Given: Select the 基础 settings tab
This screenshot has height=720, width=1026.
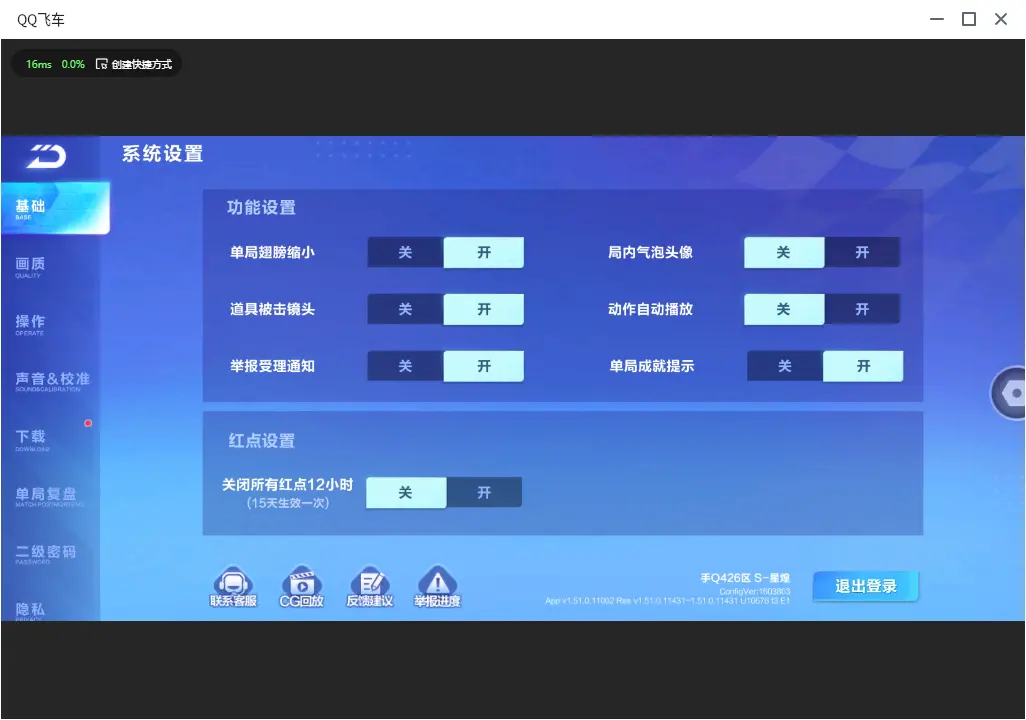Looking at the screenshot, I should (x=55, y=208).
